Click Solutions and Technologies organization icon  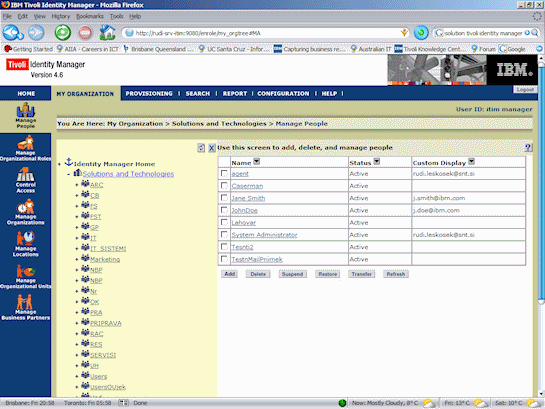[x=78, y=173]
